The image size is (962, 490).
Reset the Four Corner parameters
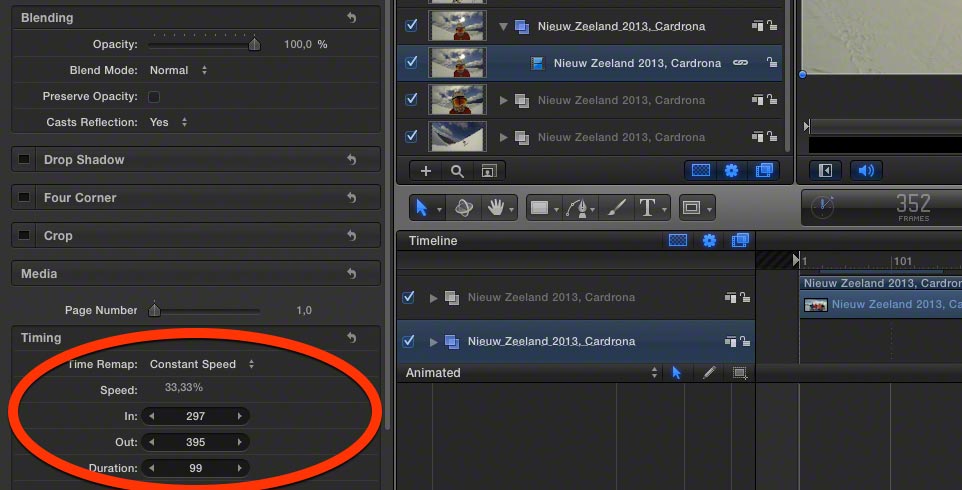[x=352, y=197]
